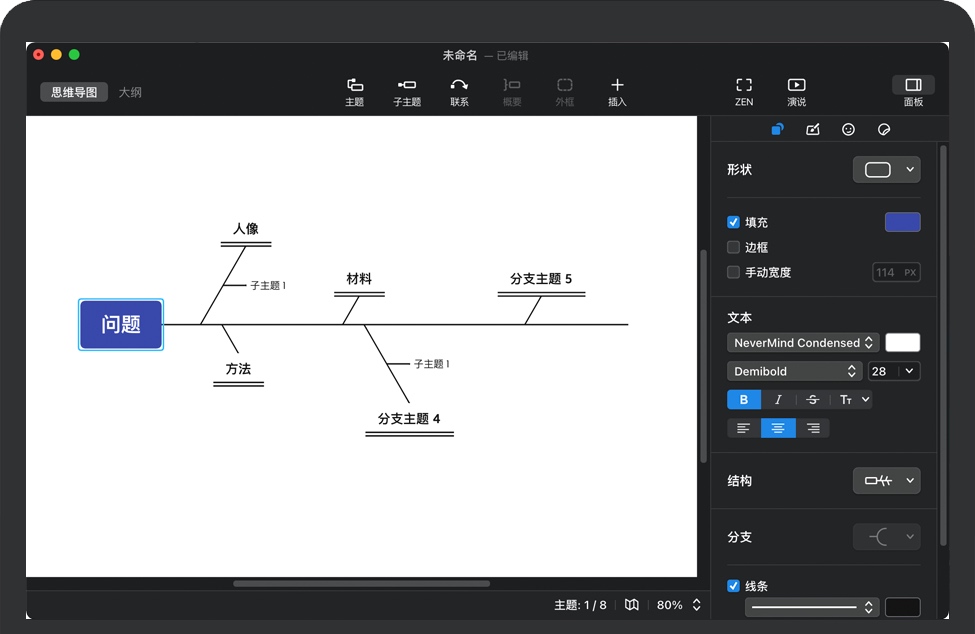The width and height of the screenshot is (975, 634).
Task: Select the 分支主题 4 topic on canvas
Action: (x=409, y=419)
